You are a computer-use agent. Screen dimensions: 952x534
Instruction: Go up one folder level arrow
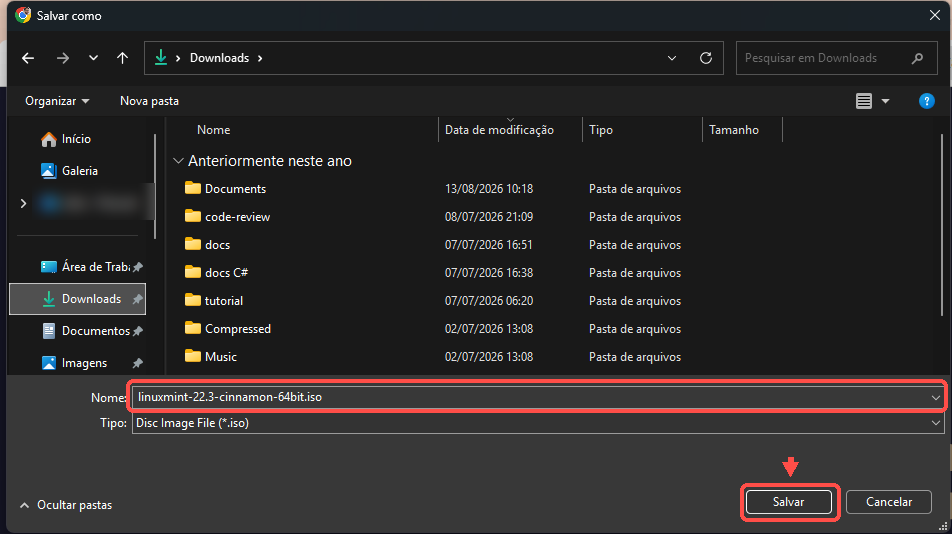tap(122, 58)
